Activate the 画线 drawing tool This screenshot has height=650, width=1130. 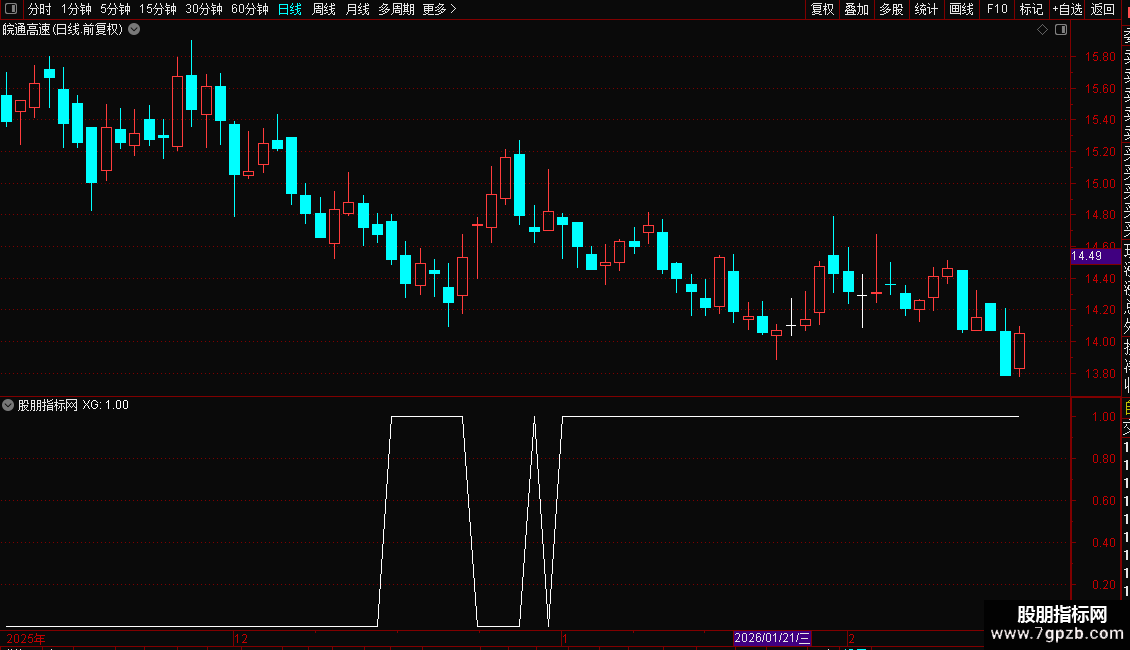(961, 9)
